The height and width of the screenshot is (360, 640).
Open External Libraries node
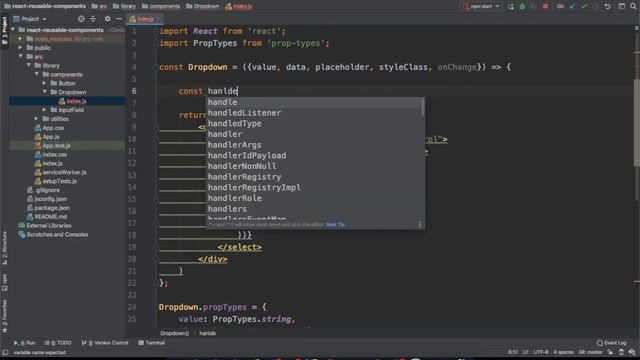coord(45,226)
